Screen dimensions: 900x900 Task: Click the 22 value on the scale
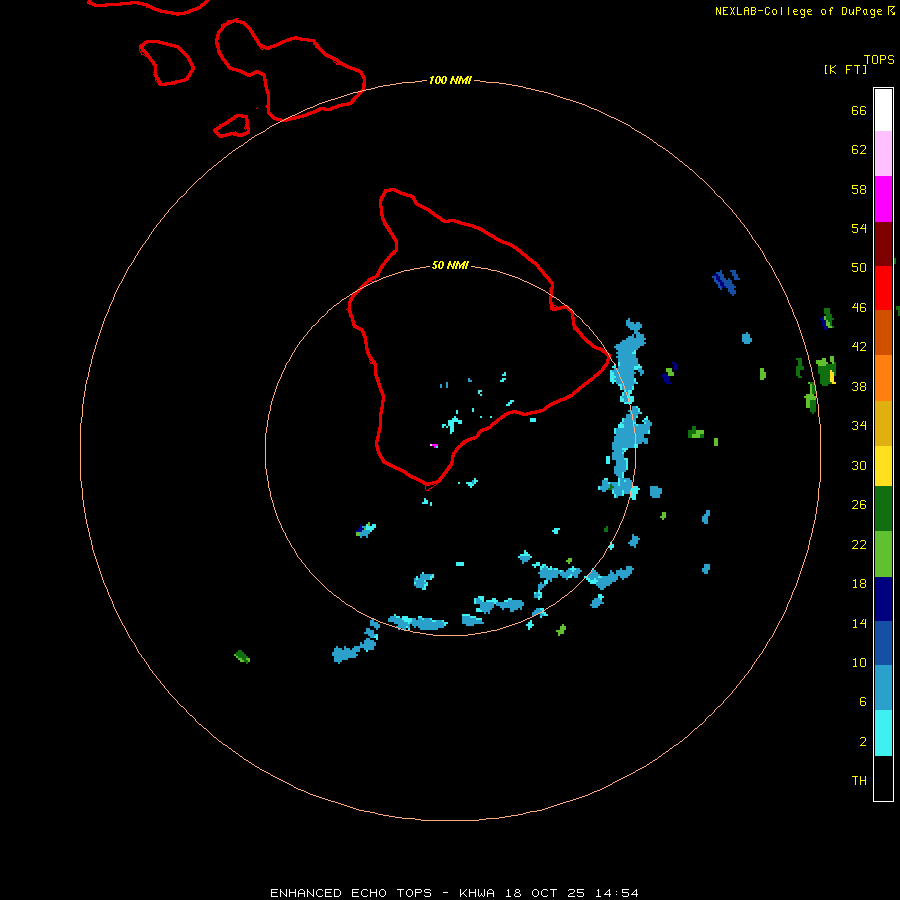tap(859, 544)
